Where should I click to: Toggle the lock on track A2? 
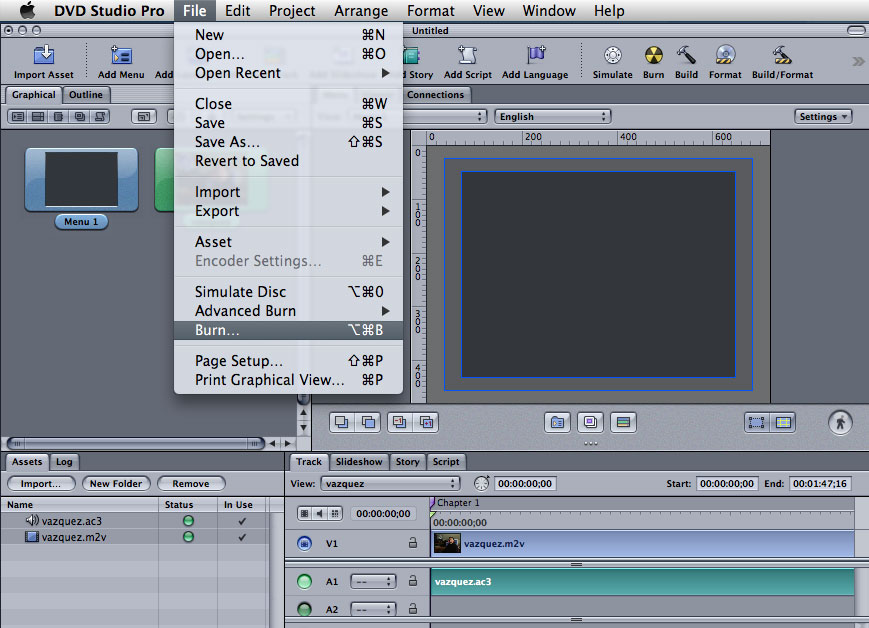coord(413,608)
